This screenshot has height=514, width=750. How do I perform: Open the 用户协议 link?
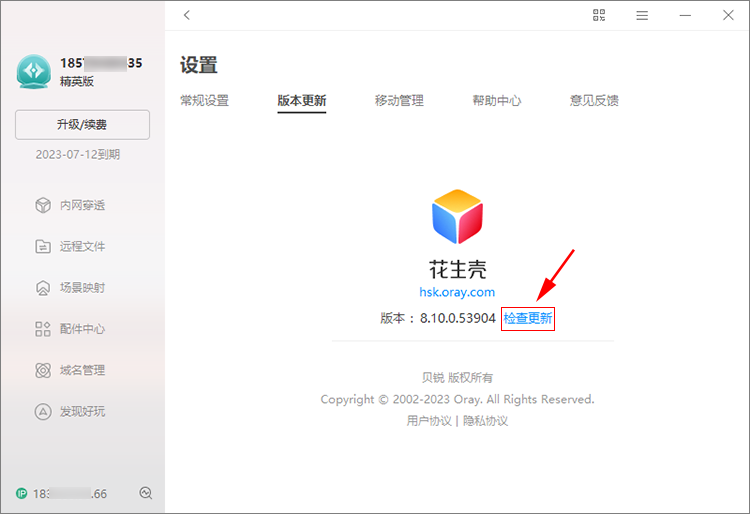click(x=429, y=421)
